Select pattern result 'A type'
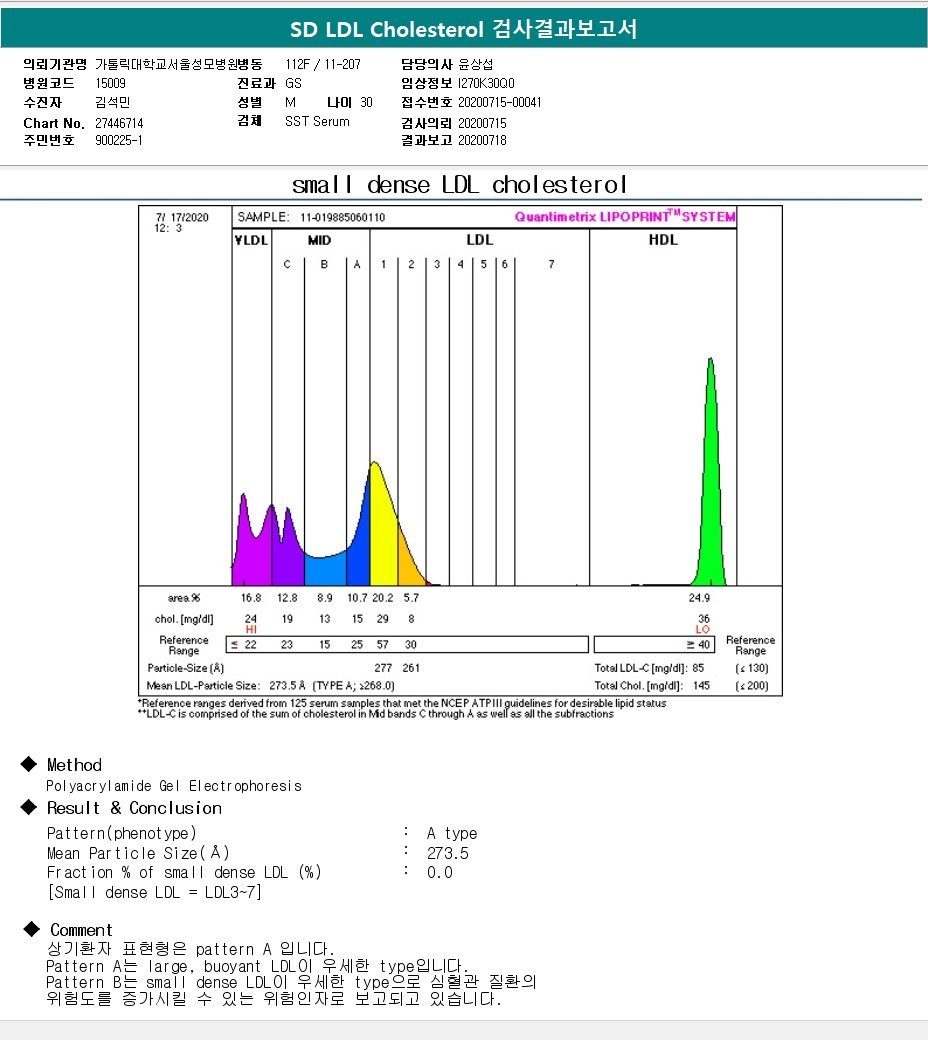Viewport: 928px width, 1040px height. coord(452,833)
